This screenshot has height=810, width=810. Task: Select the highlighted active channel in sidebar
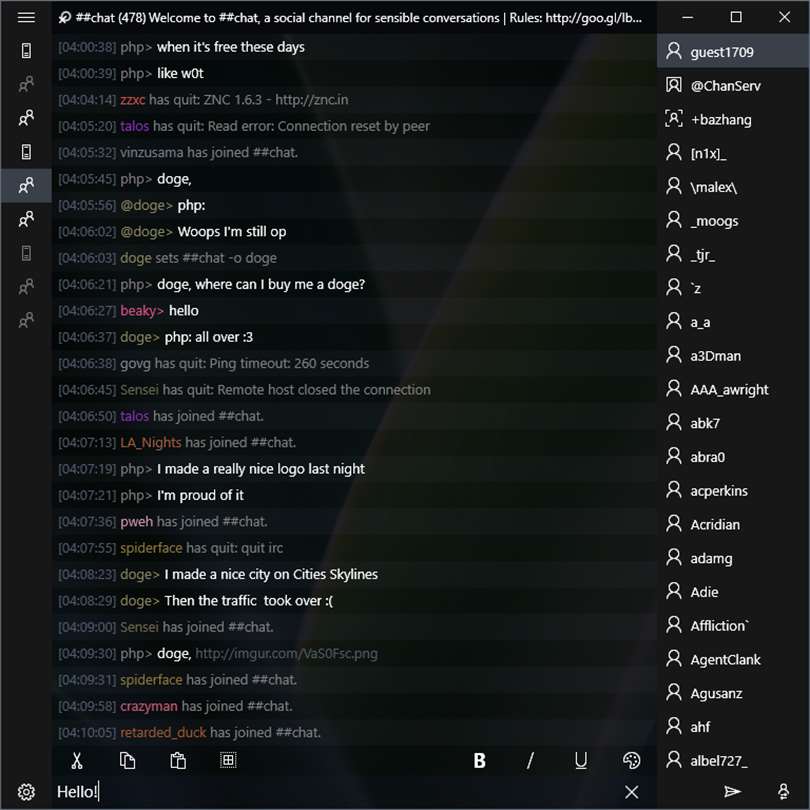[x=26, y=185]
